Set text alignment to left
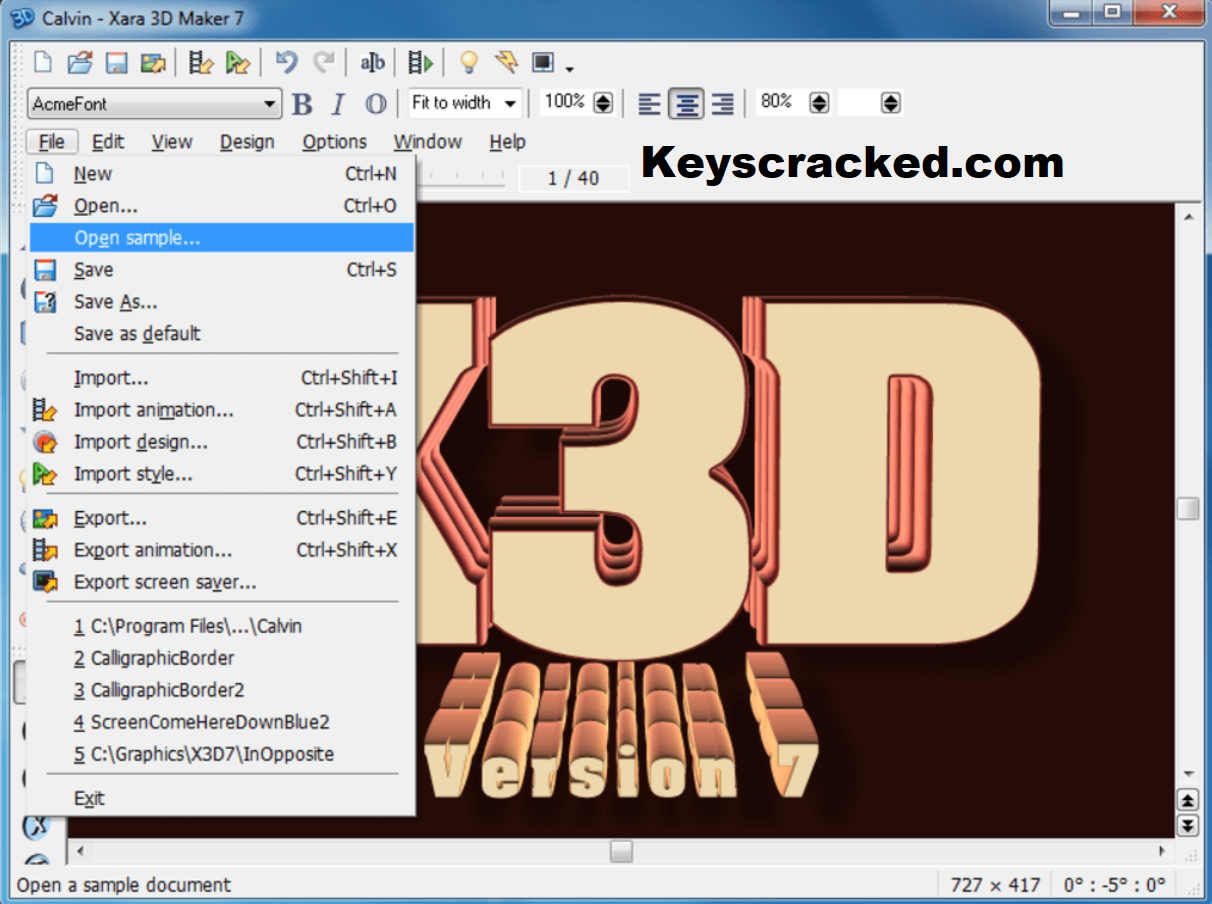 [x=650, y=103]
